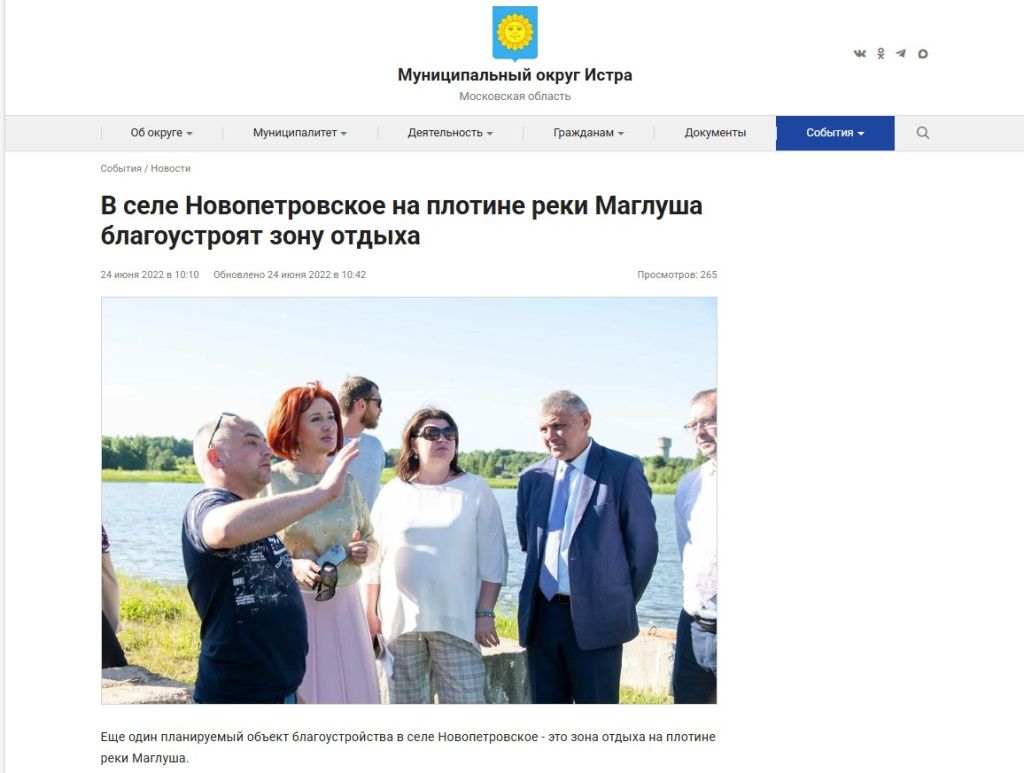Expand the Об округе dropdown menu
The image size is (1024, 773).
(161, 133)
